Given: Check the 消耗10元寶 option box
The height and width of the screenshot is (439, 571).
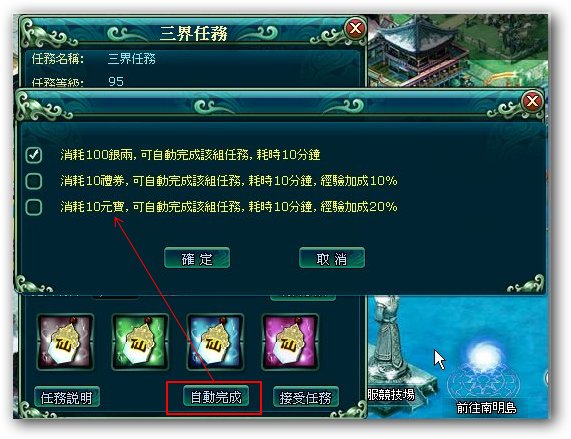Looking at the screenshot, I should pyautogui.click(x=34, y=207).
